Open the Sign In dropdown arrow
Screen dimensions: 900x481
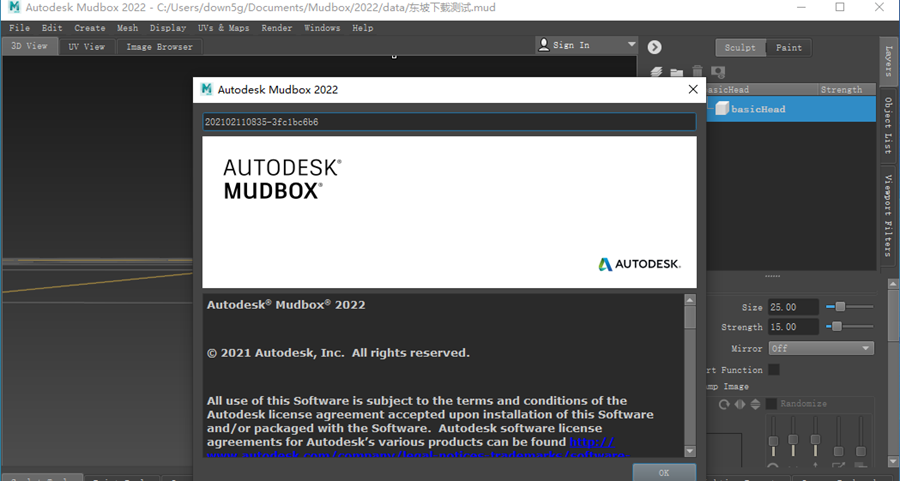click(x=631, y=44)
